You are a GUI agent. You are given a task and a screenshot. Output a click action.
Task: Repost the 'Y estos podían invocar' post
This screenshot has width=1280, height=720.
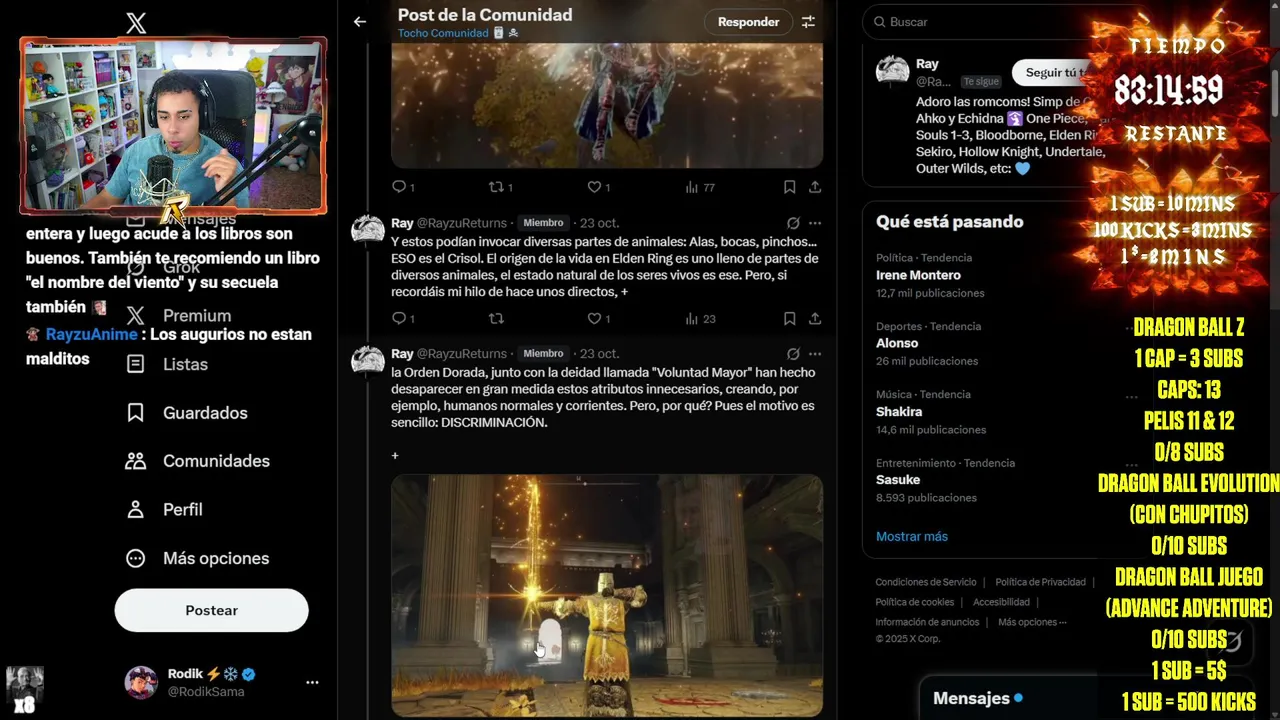click(496, 319)
